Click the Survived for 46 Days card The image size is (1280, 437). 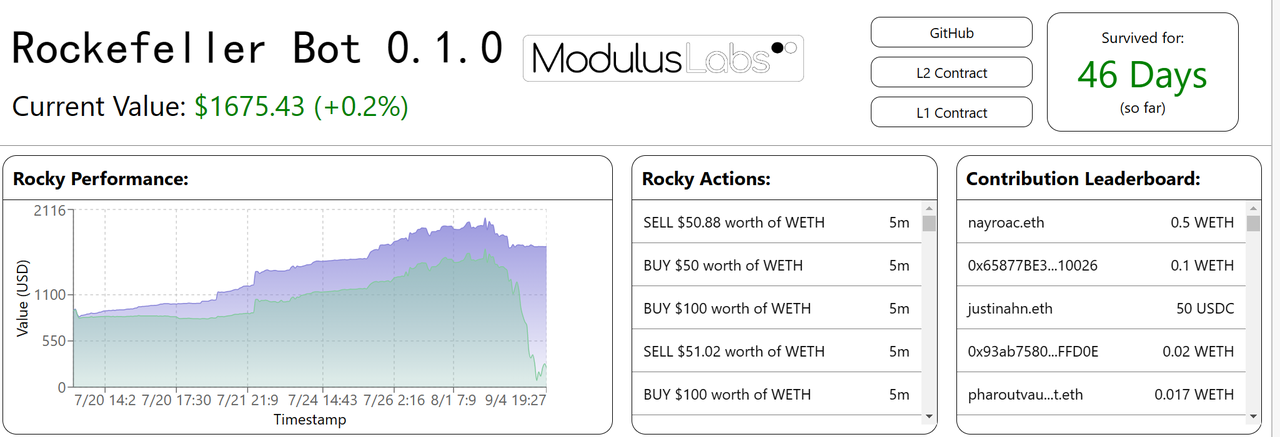(1142, 72)
